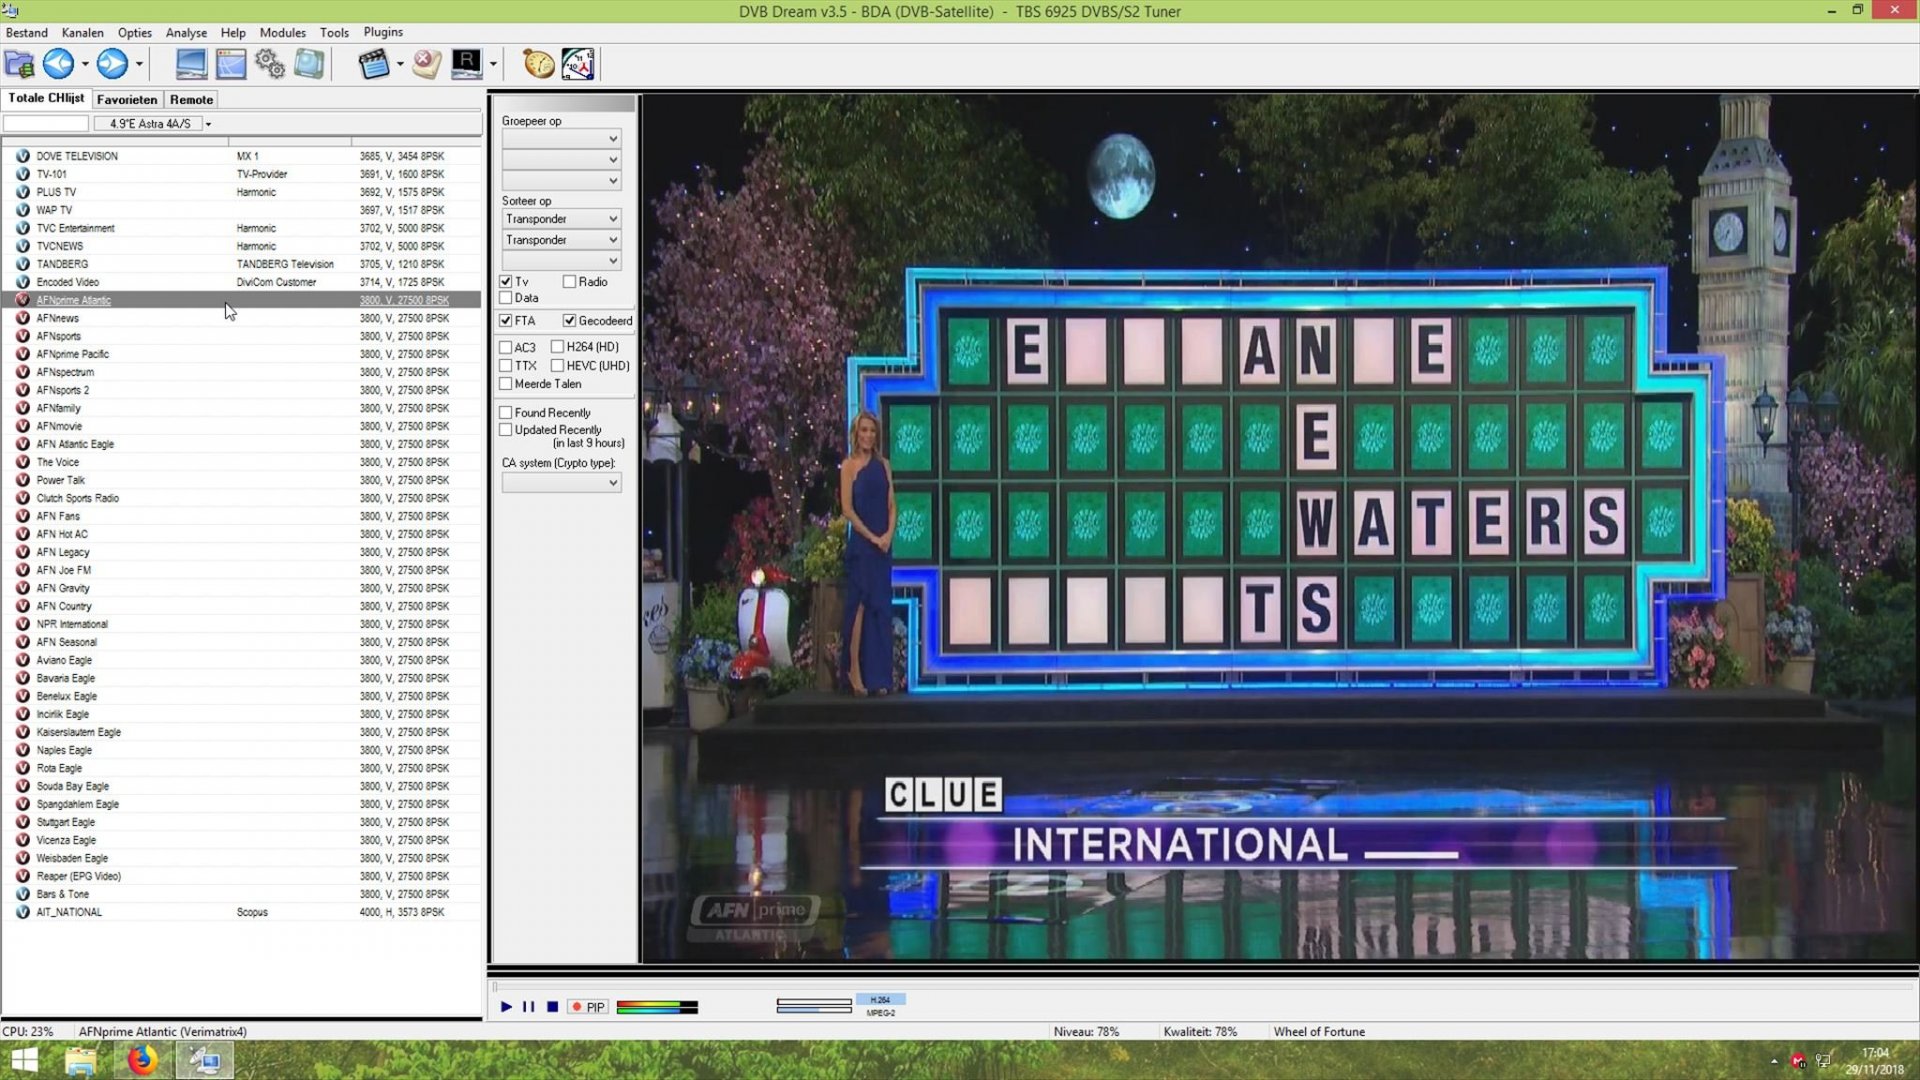Click the pause playback button
Viewport: 1920px width, 1080px height.
[x=528, y=1007]
